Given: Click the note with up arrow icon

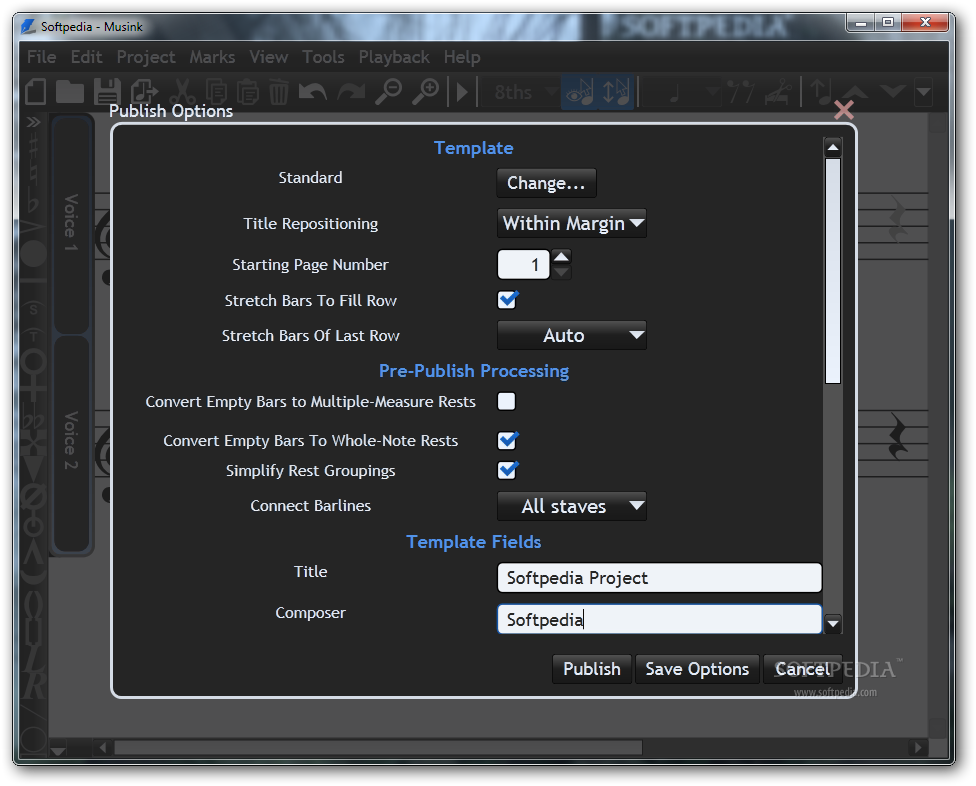Looking at the screenshot, I should [821, 92].
